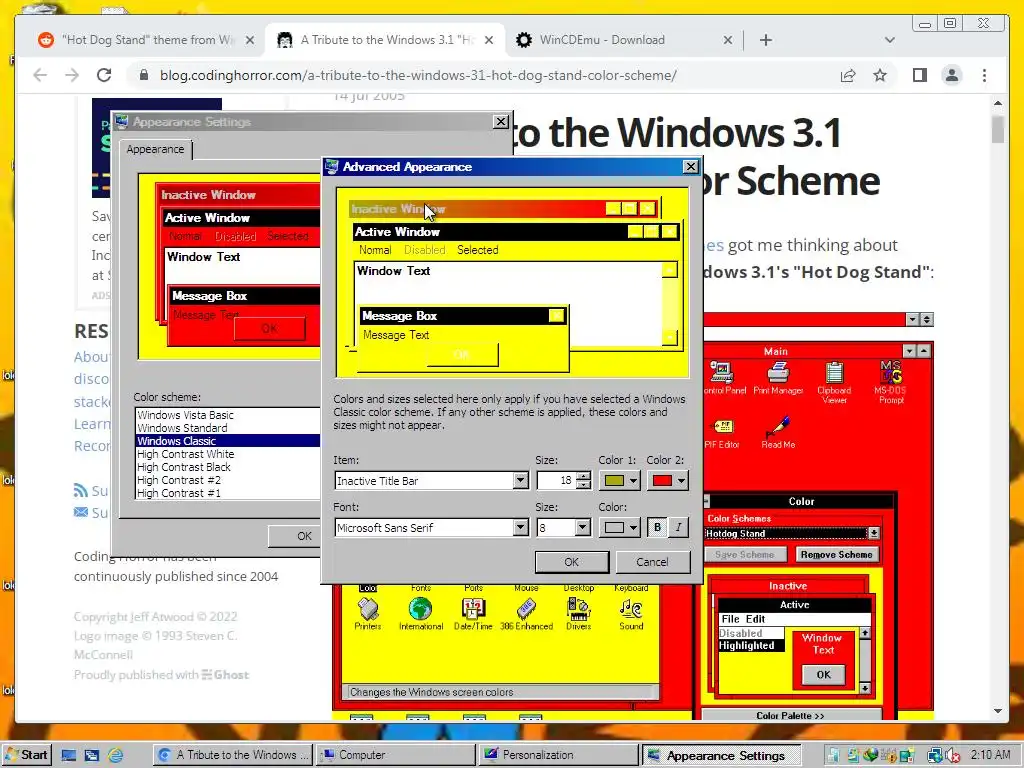1024x768 pixels.
Task: Select the Appearance tab in Appearance Settings
Action: [x=155, y=149]
